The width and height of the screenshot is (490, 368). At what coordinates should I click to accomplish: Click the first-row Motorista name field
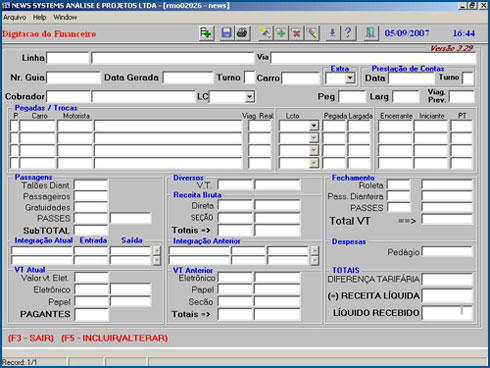pyautogui.click(x=168, y=126)
